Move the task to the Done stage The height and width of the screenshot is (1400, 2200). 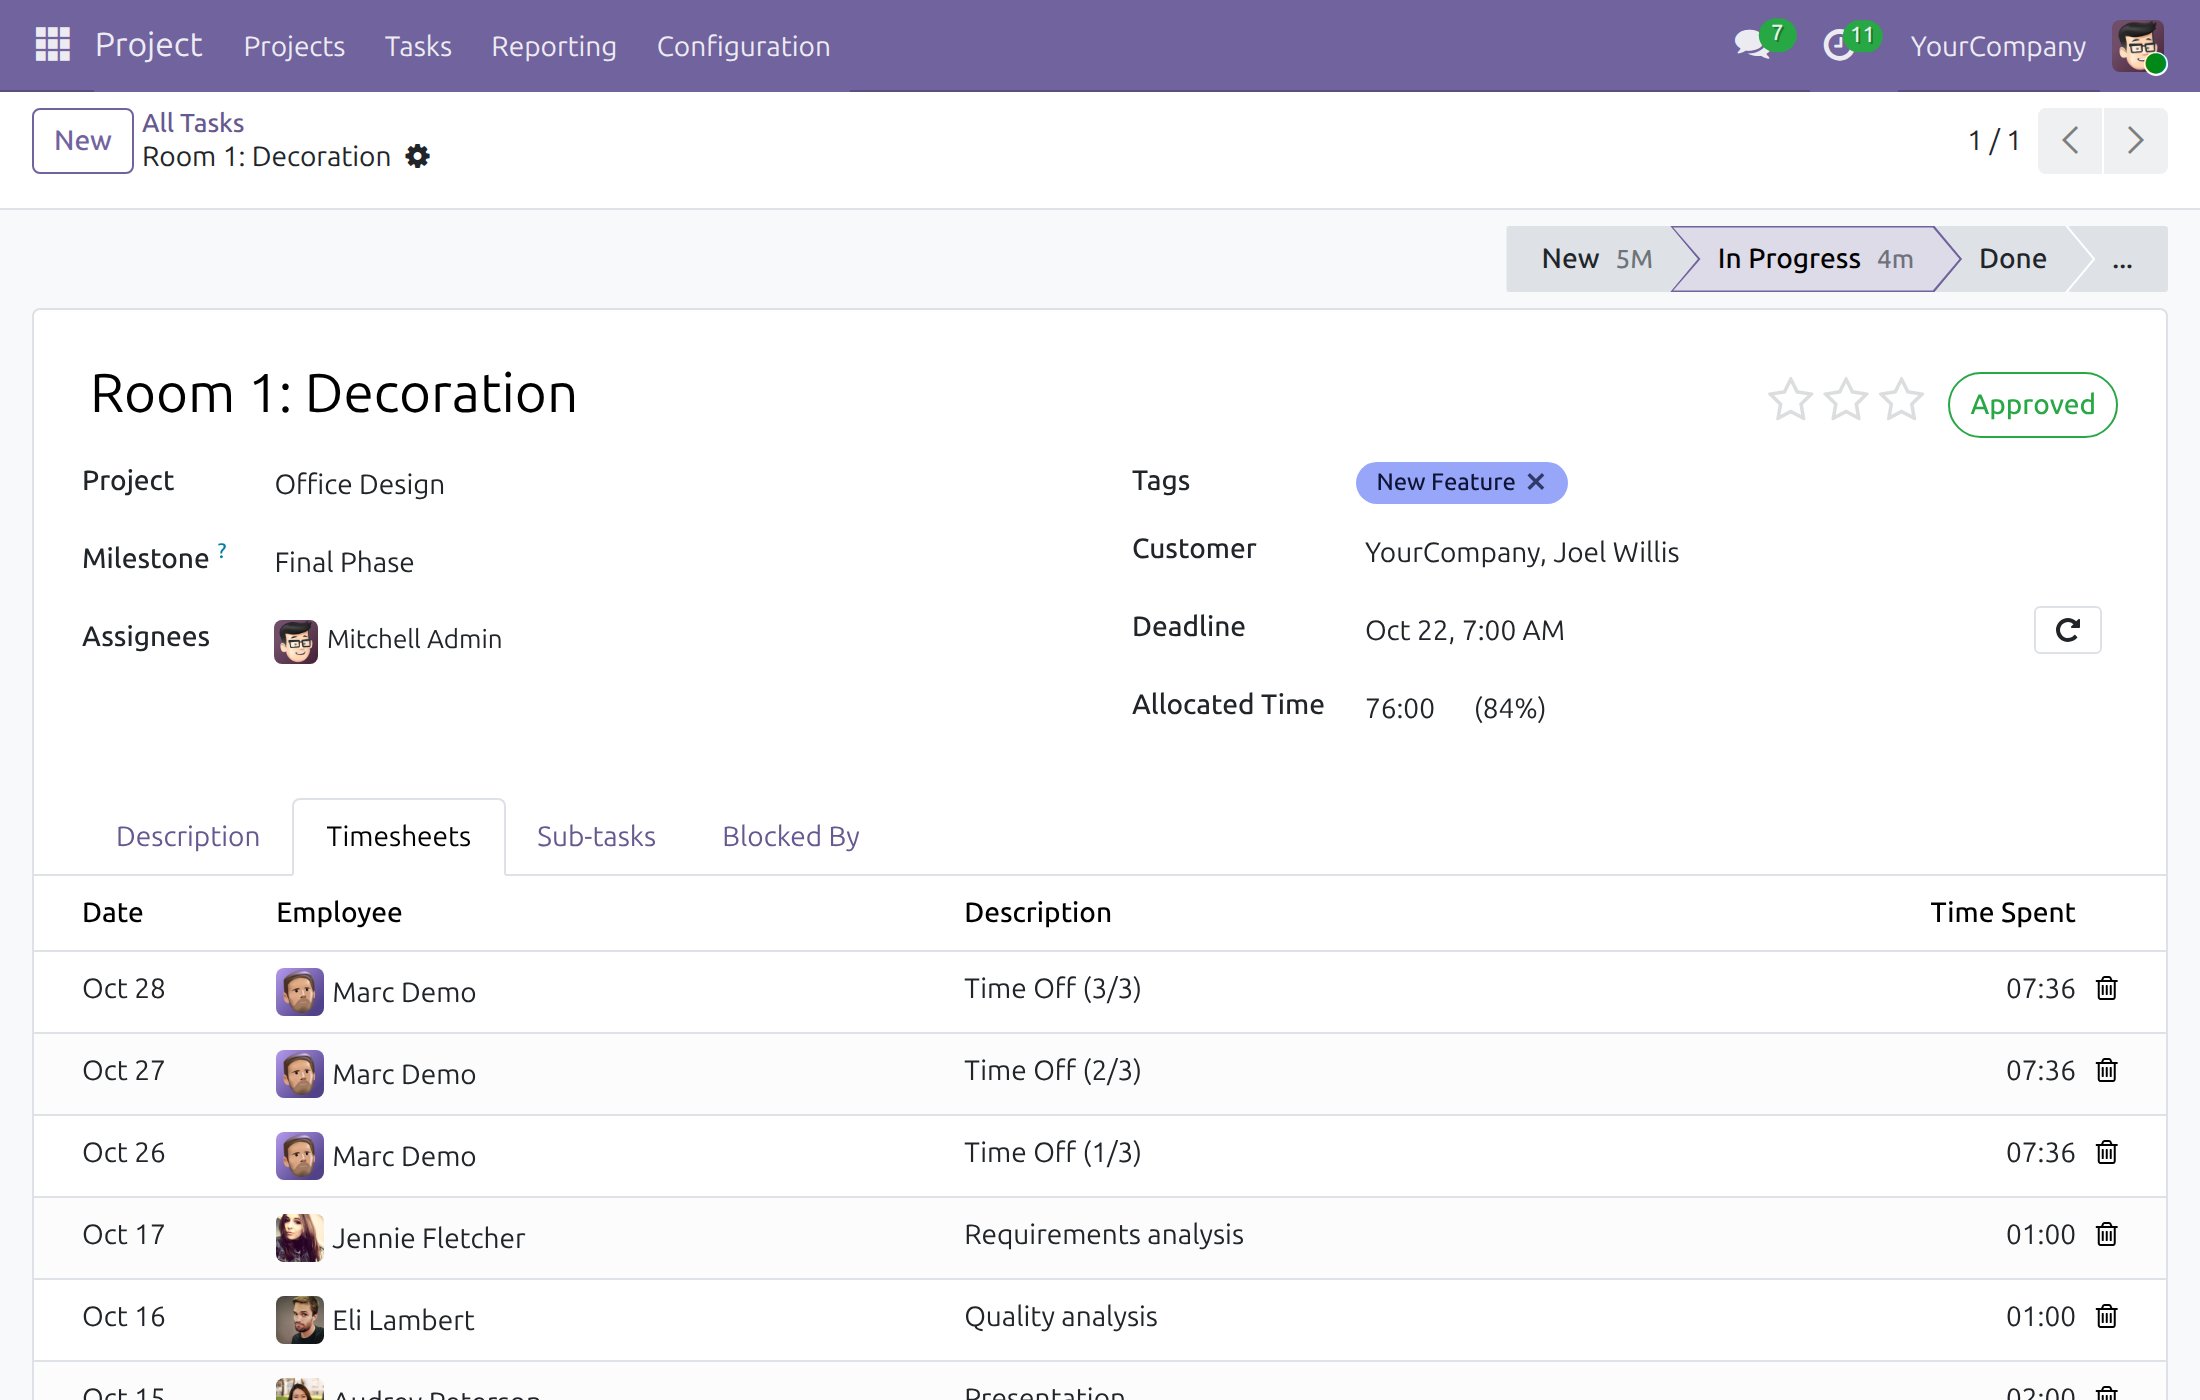[2012, 259]
